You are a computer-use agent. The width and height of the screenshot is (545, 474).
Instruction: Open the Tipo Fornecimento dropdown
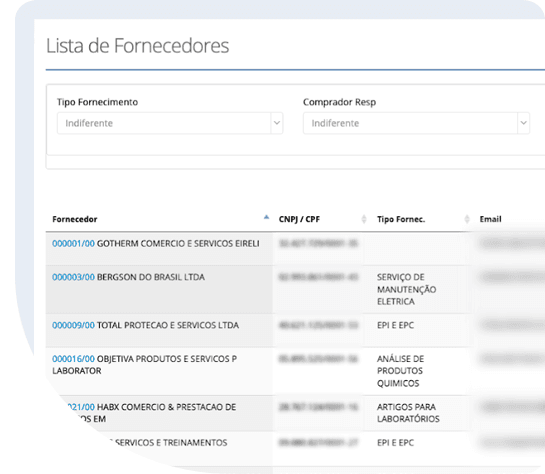[170, 123]
